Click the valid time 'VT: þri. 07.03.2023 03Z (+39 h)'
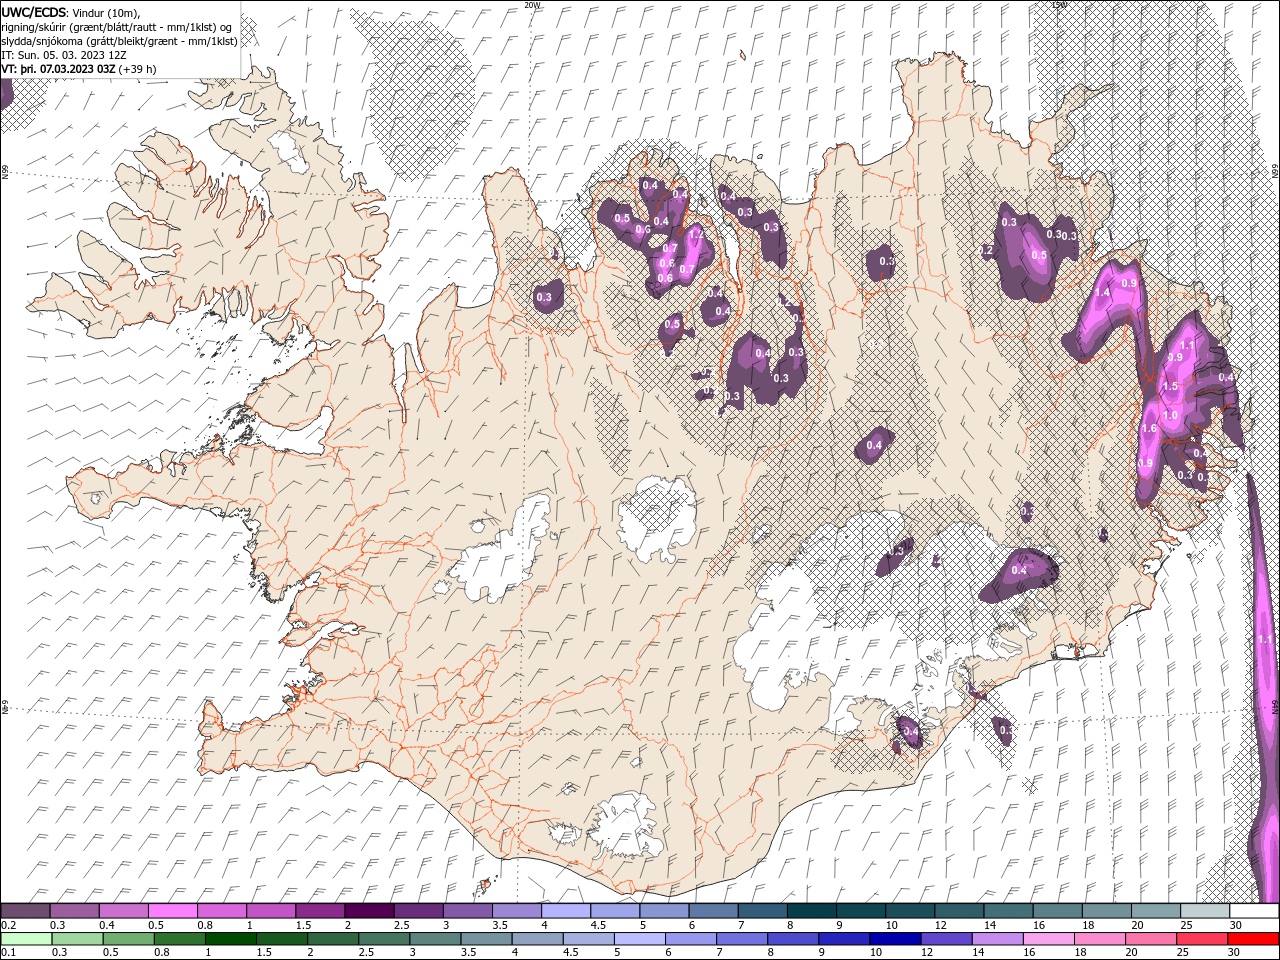This screenshot has height=960, width=1280. coord(78,69)
